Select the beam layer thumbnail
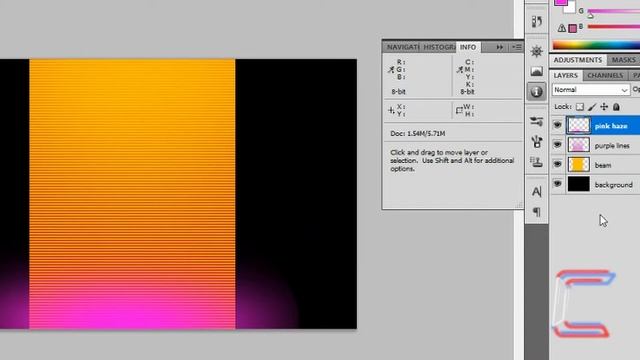This screenshot has height=360, width=640. click(x=579, y=164)
